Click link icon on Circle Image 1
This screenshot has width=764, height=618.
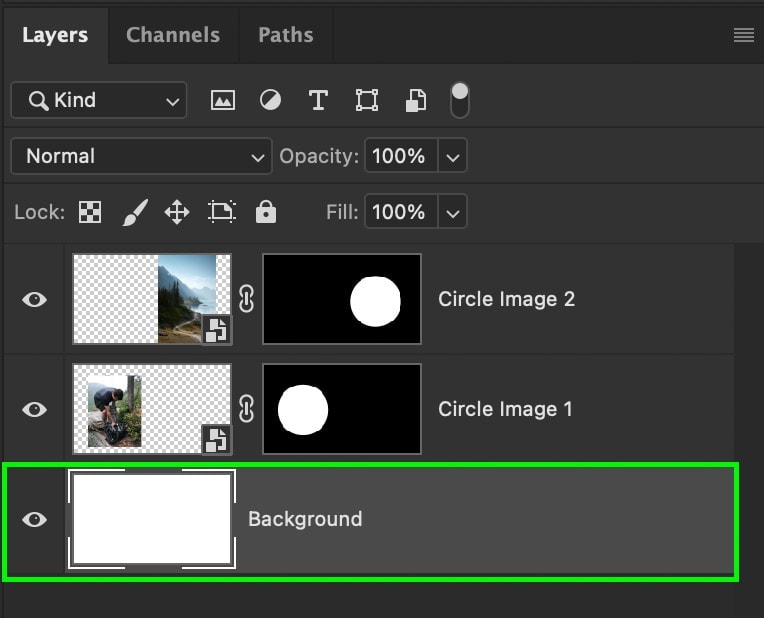click(x=247, y=409)
